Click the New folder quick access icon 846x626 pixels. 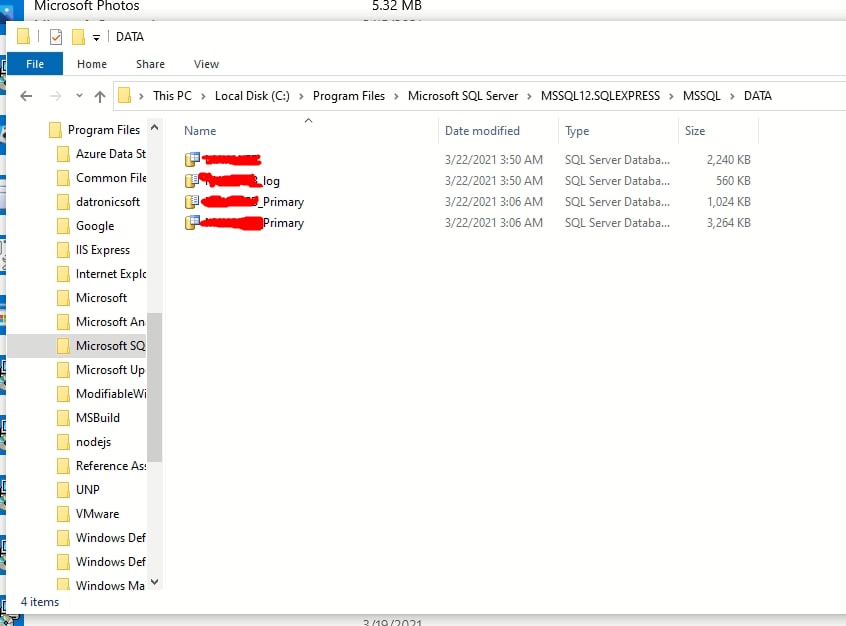[78, 37]
